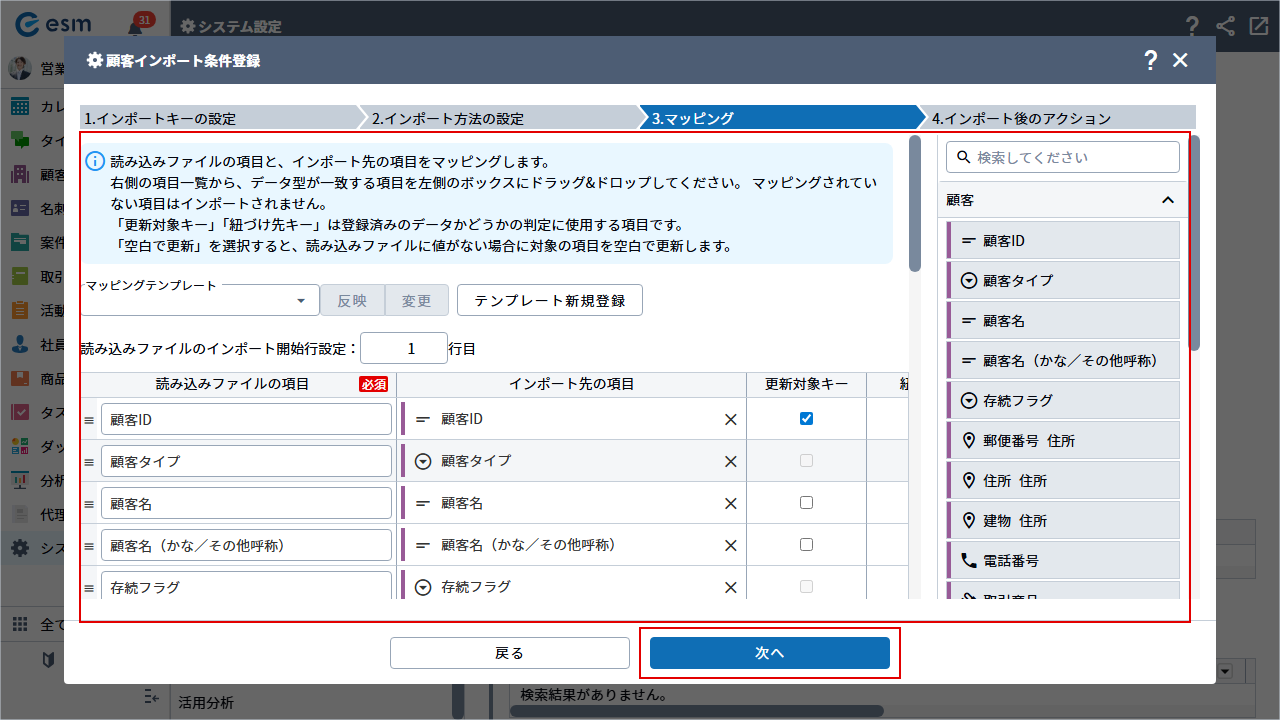Check 更新対象キー checkbox for 顧客名
Image resolution: width=1280 pixels, height=720 pixels.
pos(806,503)
